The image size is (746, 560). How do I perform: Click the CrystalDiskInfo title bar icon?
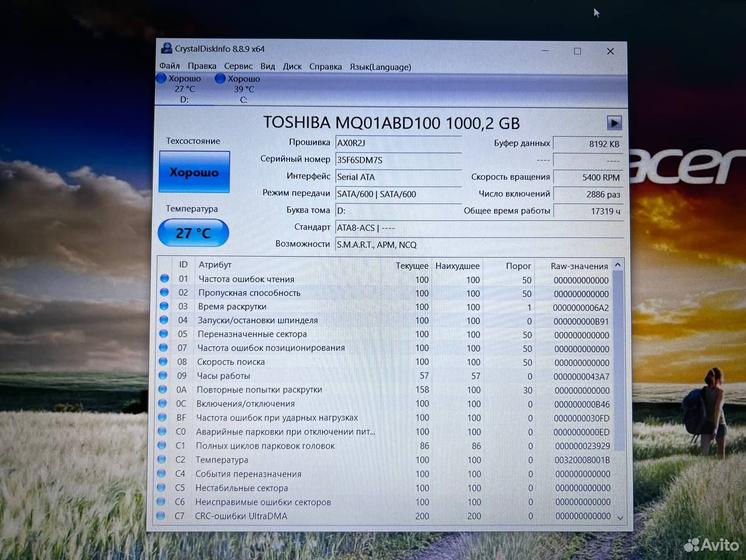coord(167,48)
